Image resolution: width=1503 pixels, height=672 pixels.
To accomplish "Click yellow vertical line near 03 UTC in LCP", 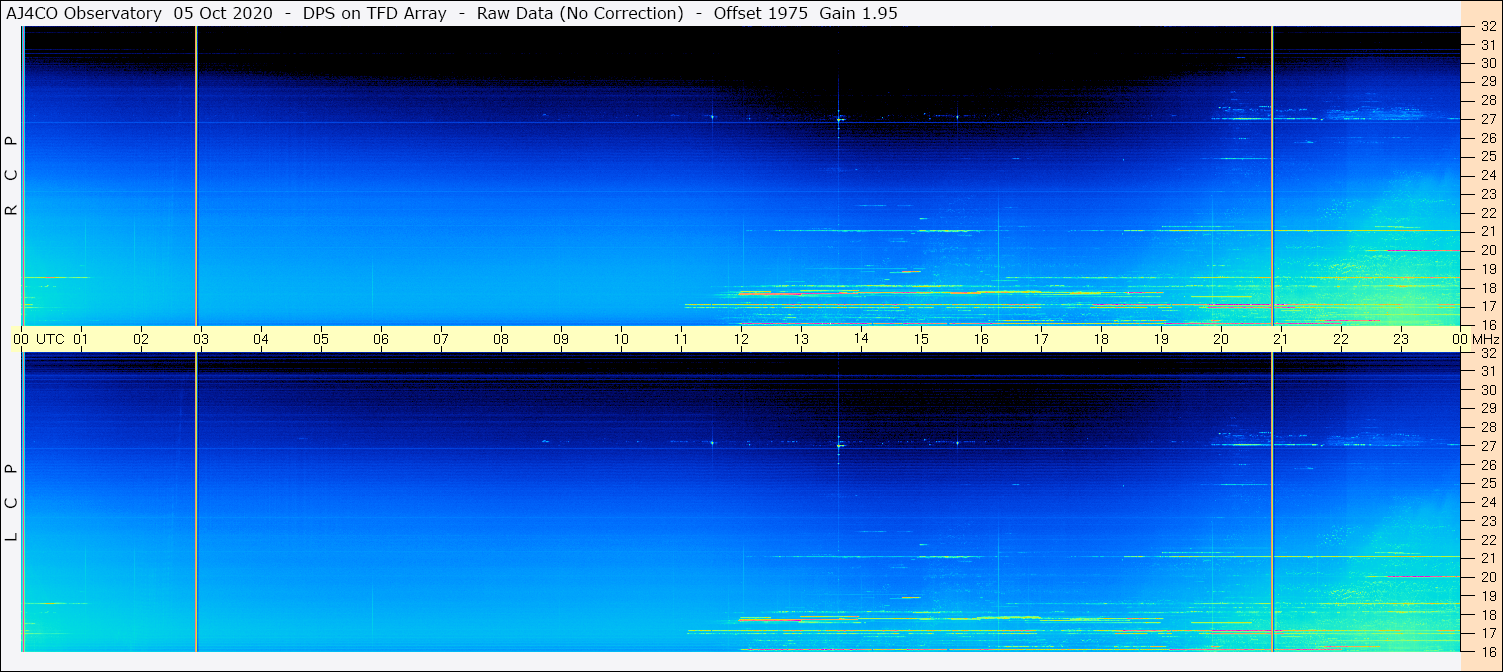I will click(196, 502).
